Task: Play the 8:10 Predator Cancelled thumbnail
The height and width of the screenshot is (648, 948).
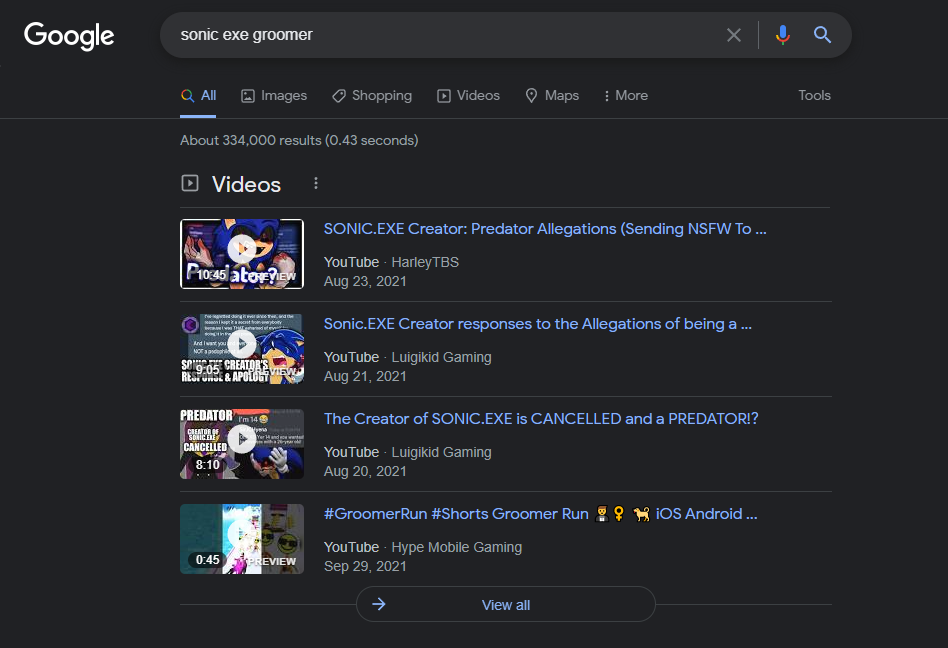Action: 242,444
